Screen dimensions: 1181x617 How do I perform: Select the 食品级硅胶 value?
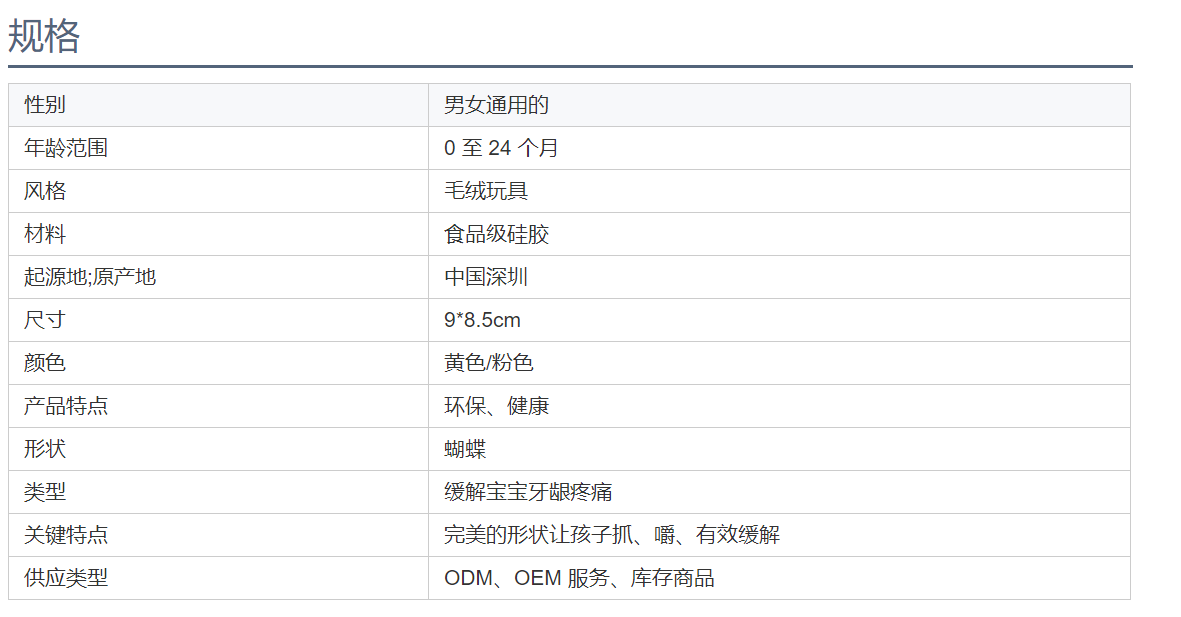coord(496,234)
